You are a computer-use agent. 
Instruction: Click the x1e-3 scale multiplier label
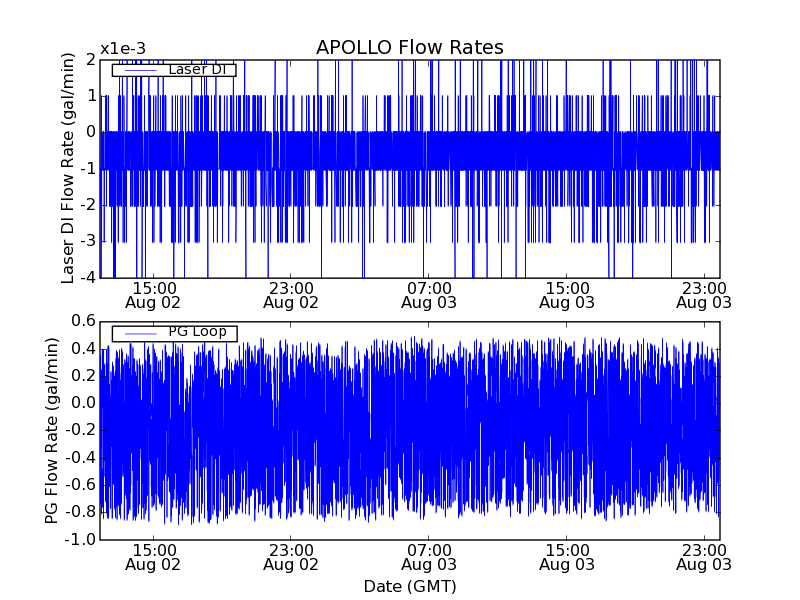[x=122, y=49]
